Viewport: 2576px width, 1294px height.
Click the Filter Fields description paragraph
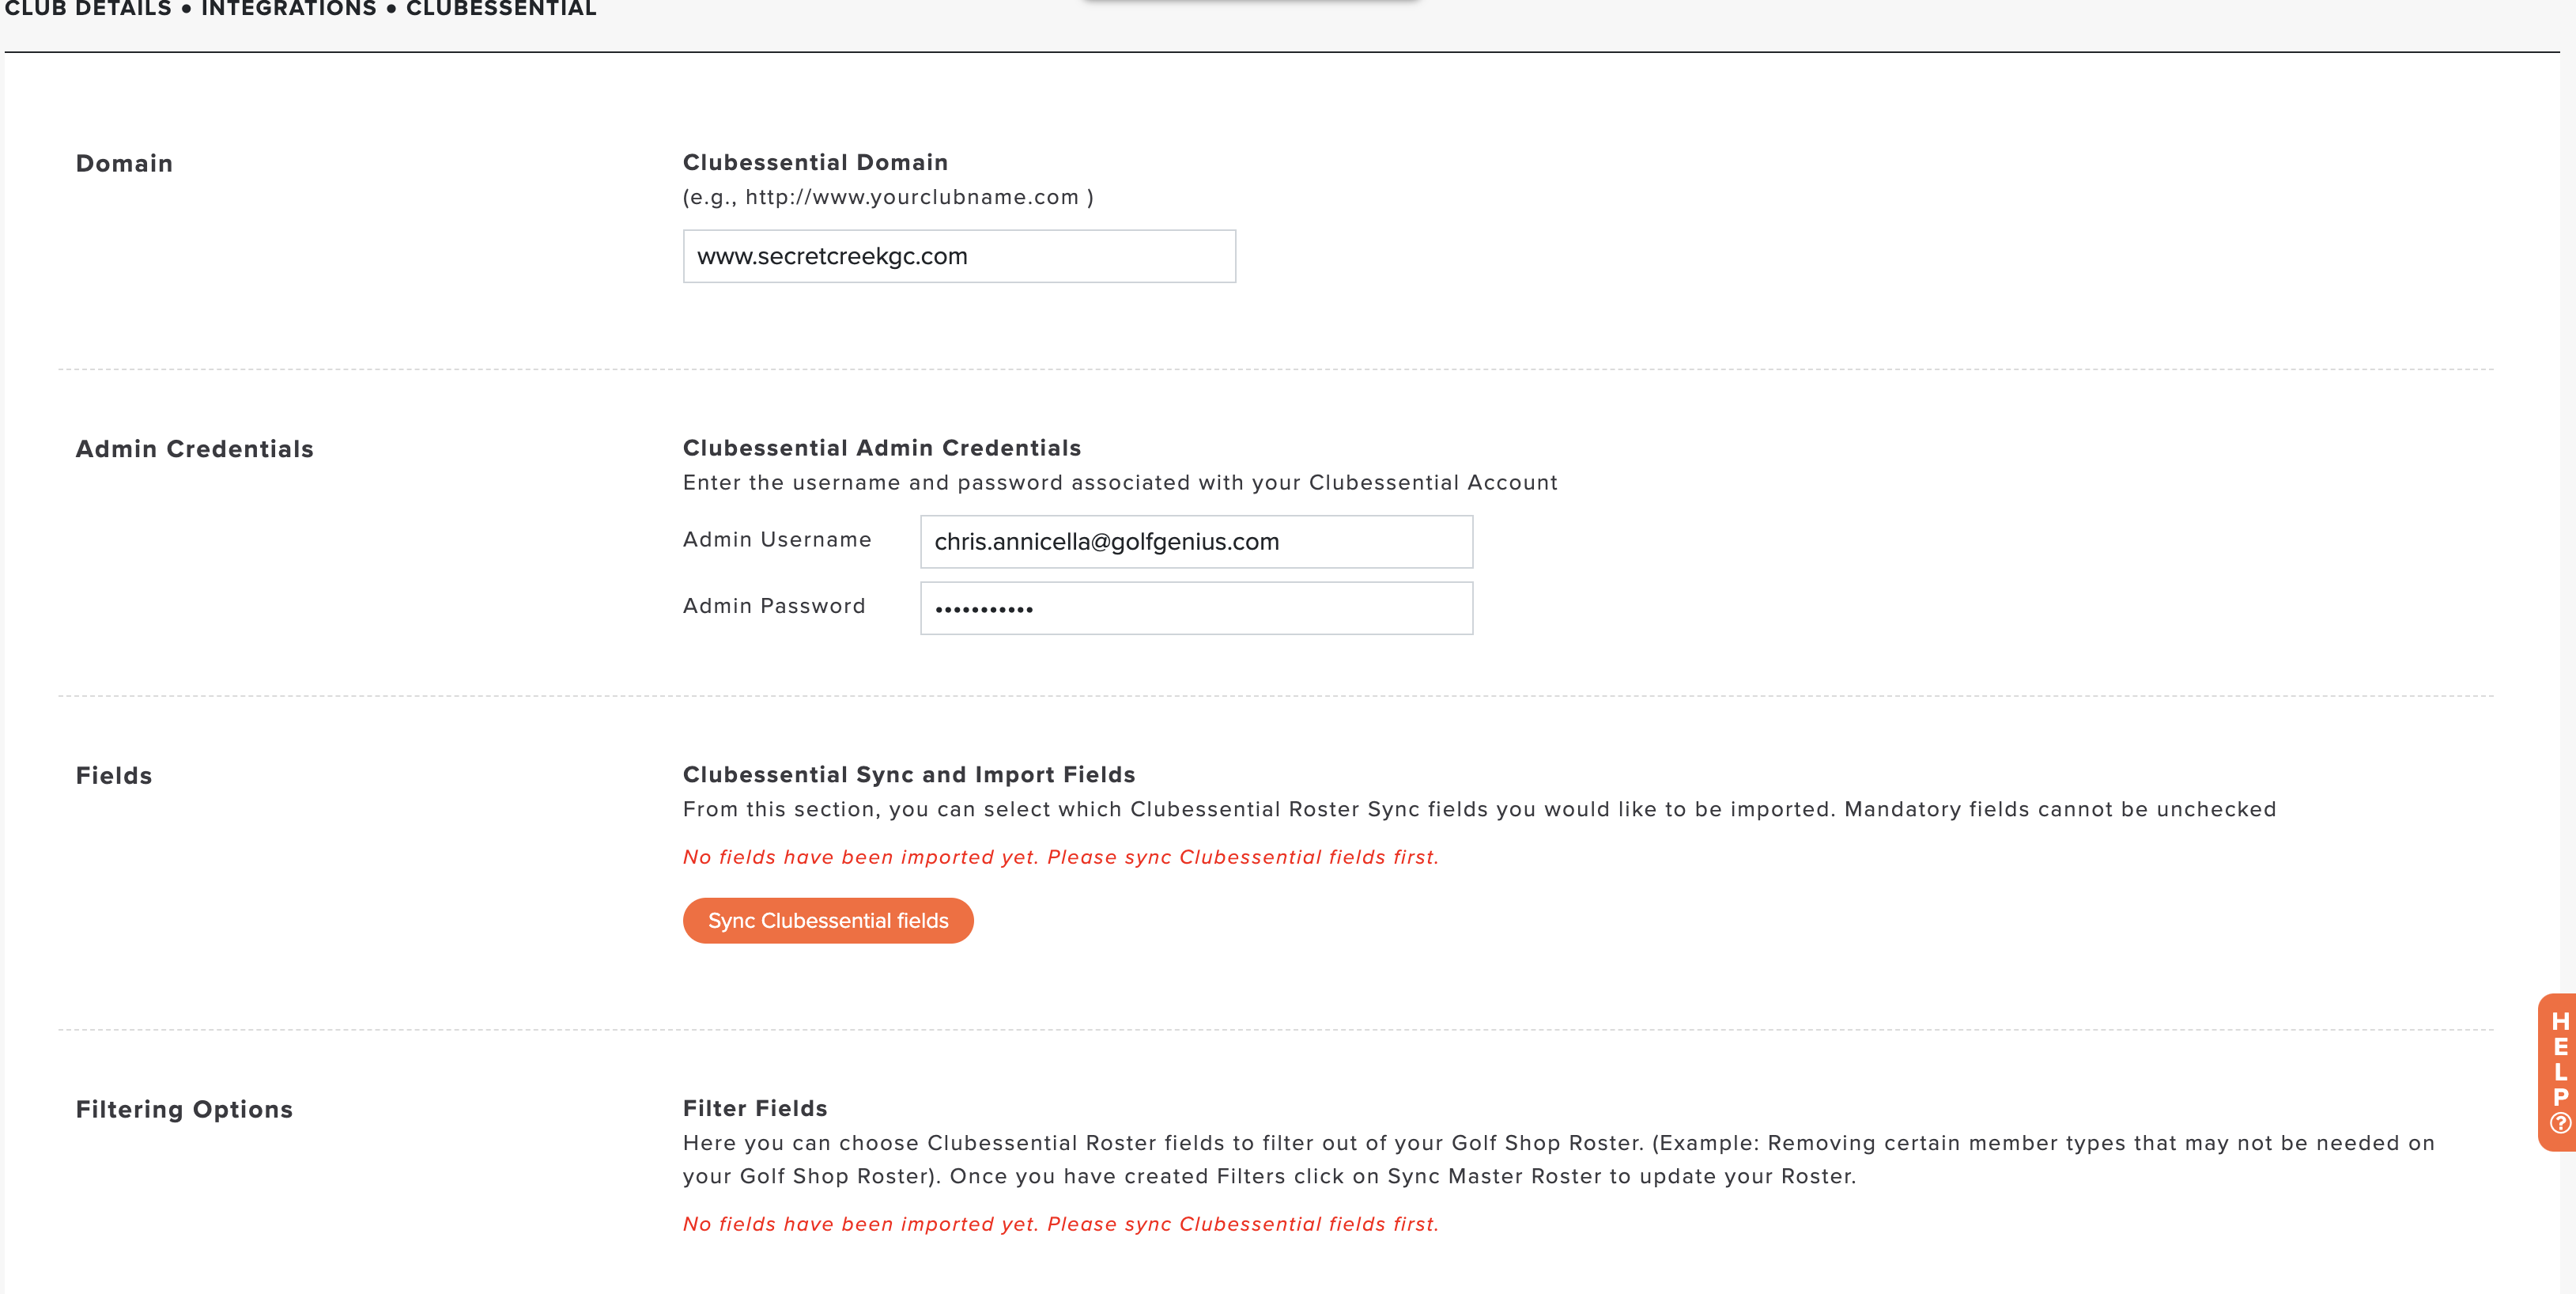(x=1559, y=1160)
